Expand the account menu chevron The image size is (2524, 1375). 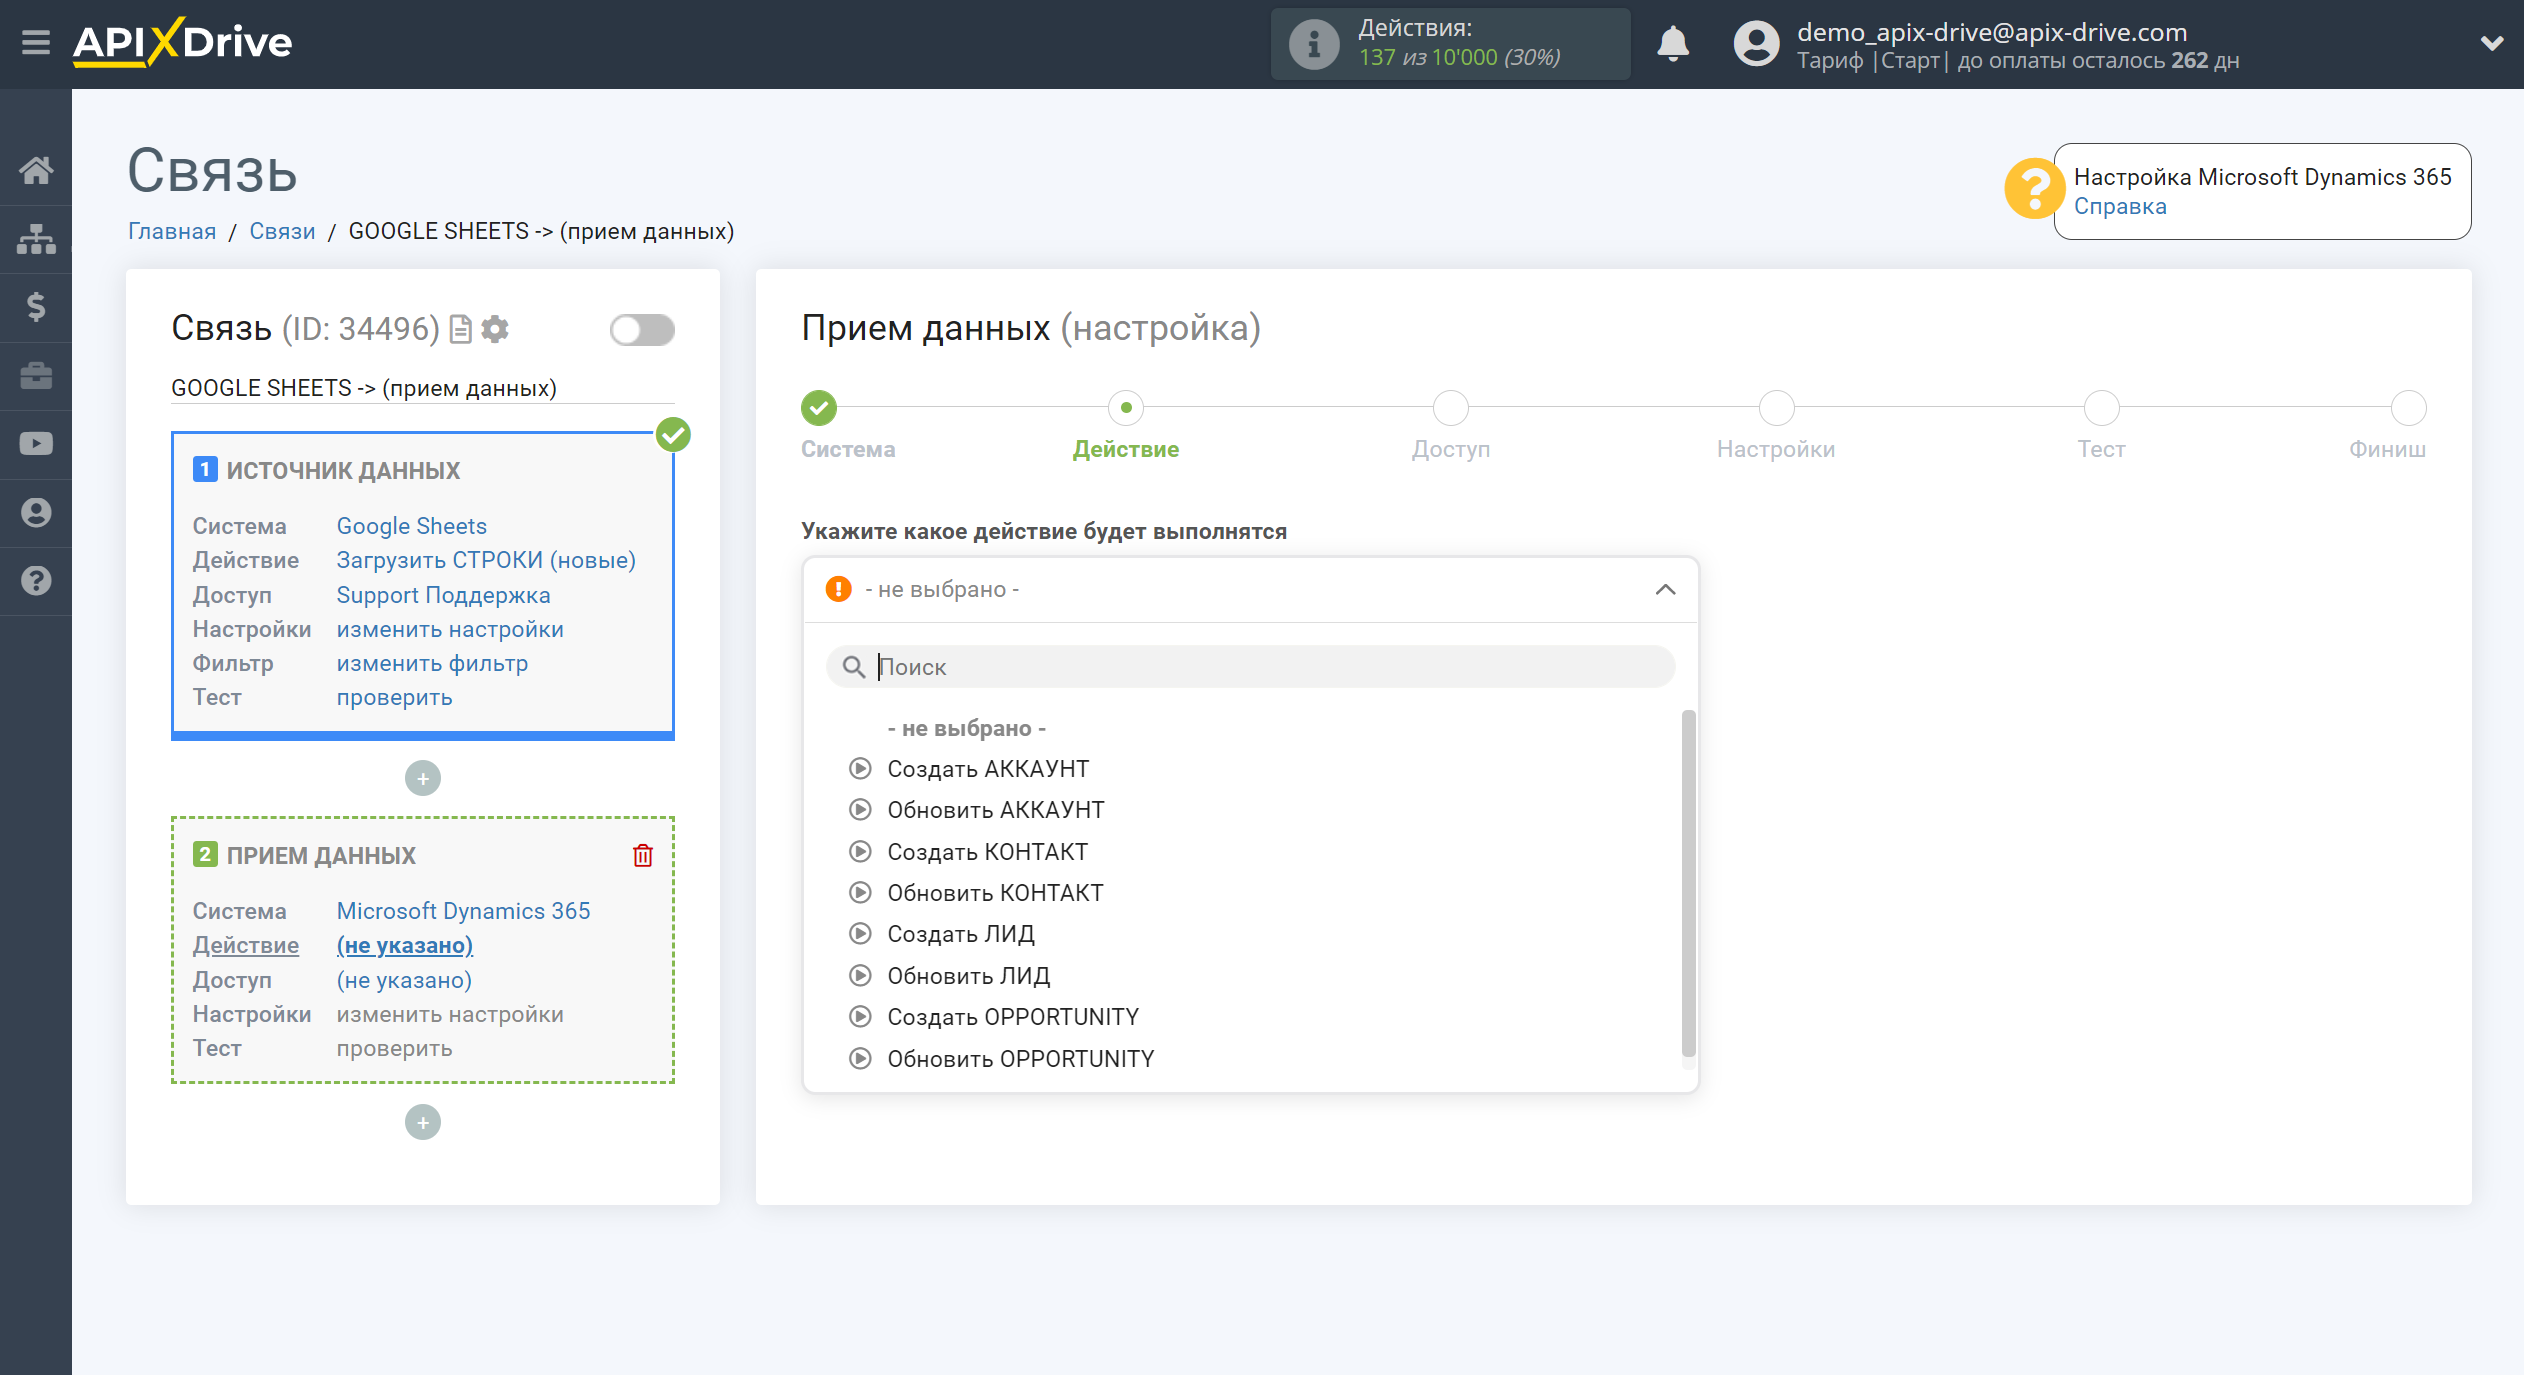[2491, 43]
